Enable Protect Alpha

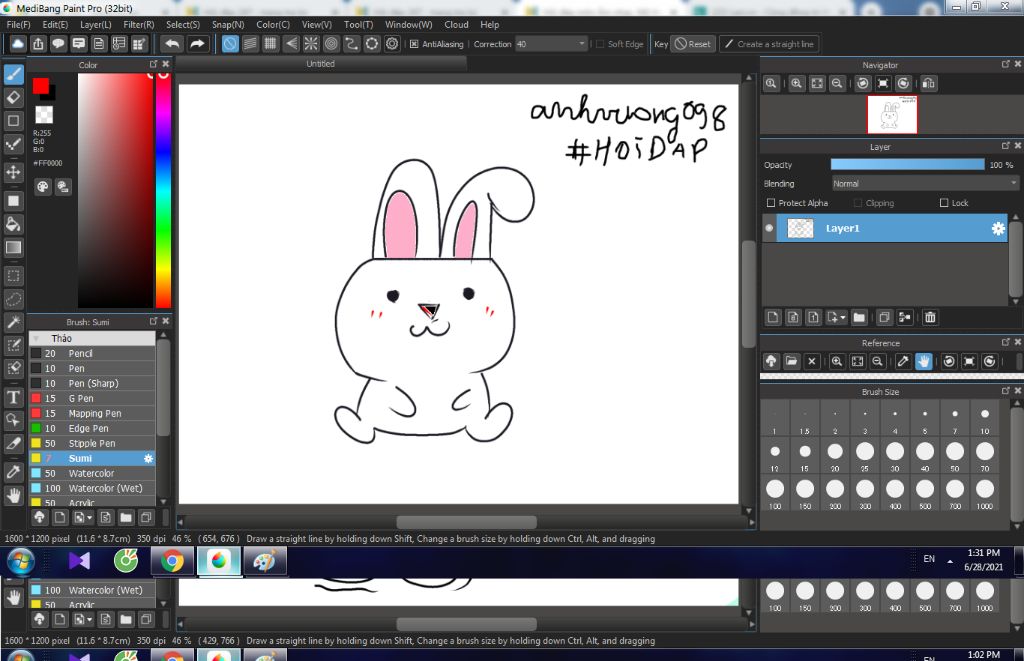coord(771,203)
